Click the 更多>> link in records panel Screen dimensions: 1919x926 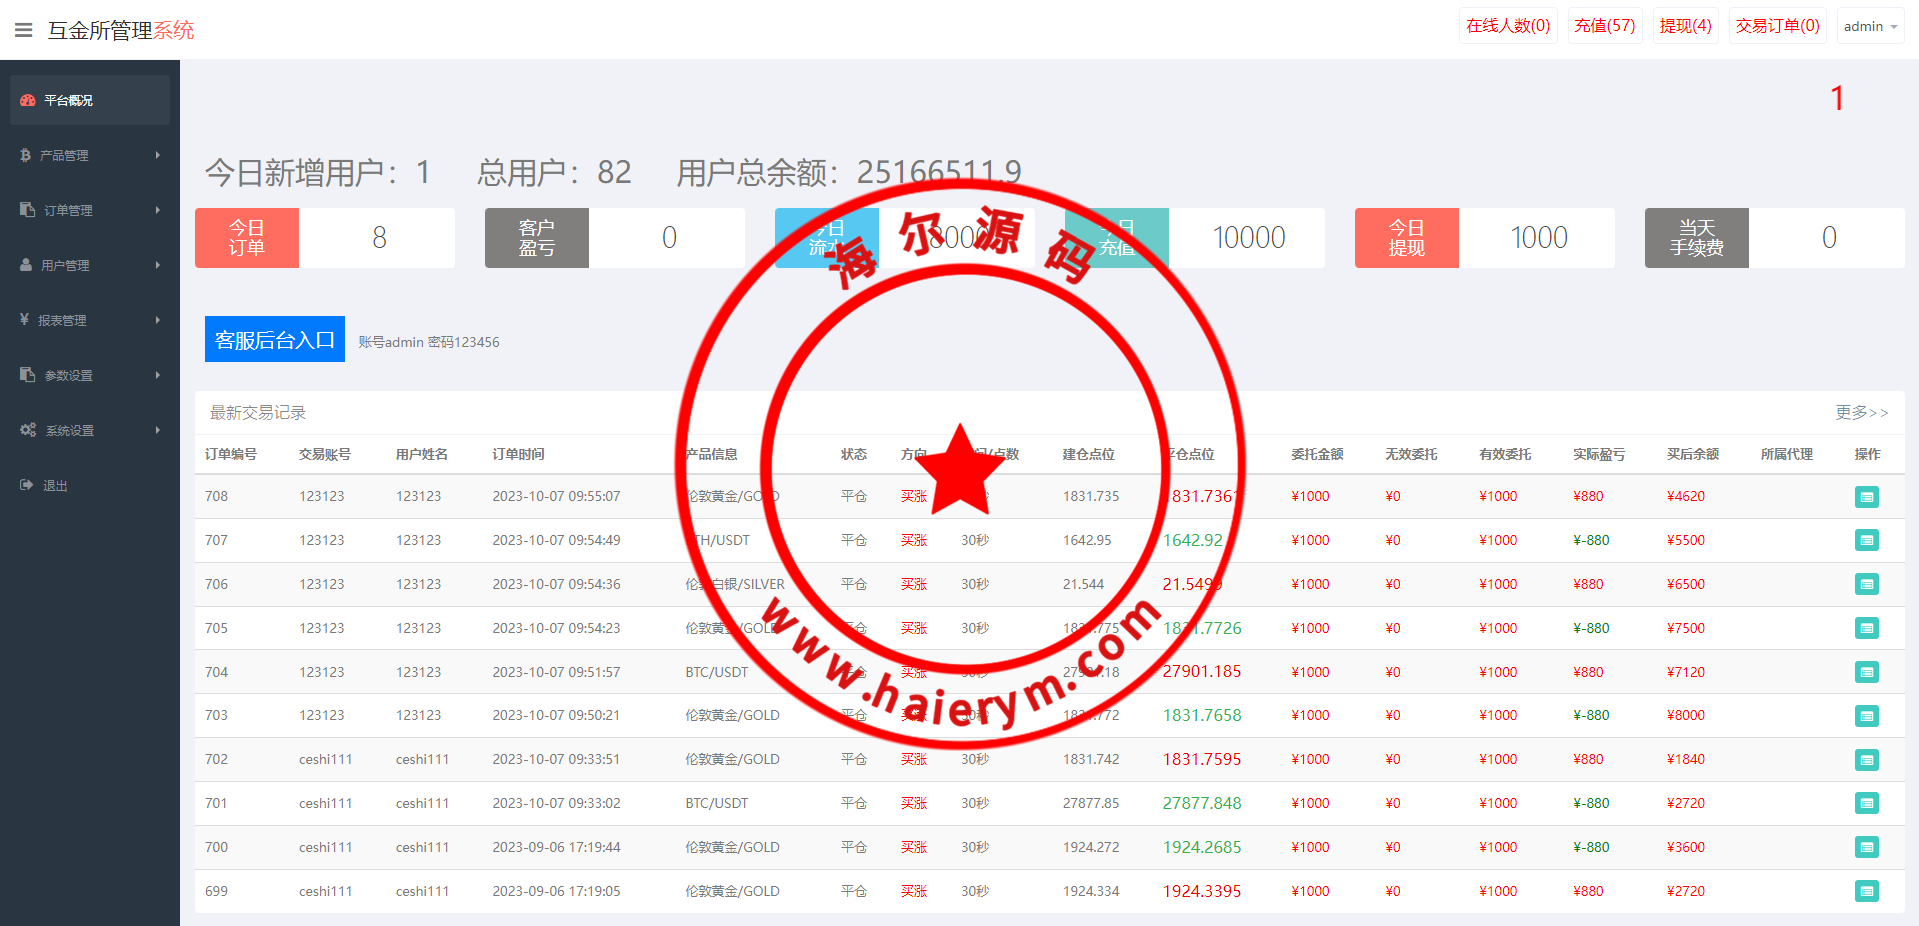pos(1861,412)
